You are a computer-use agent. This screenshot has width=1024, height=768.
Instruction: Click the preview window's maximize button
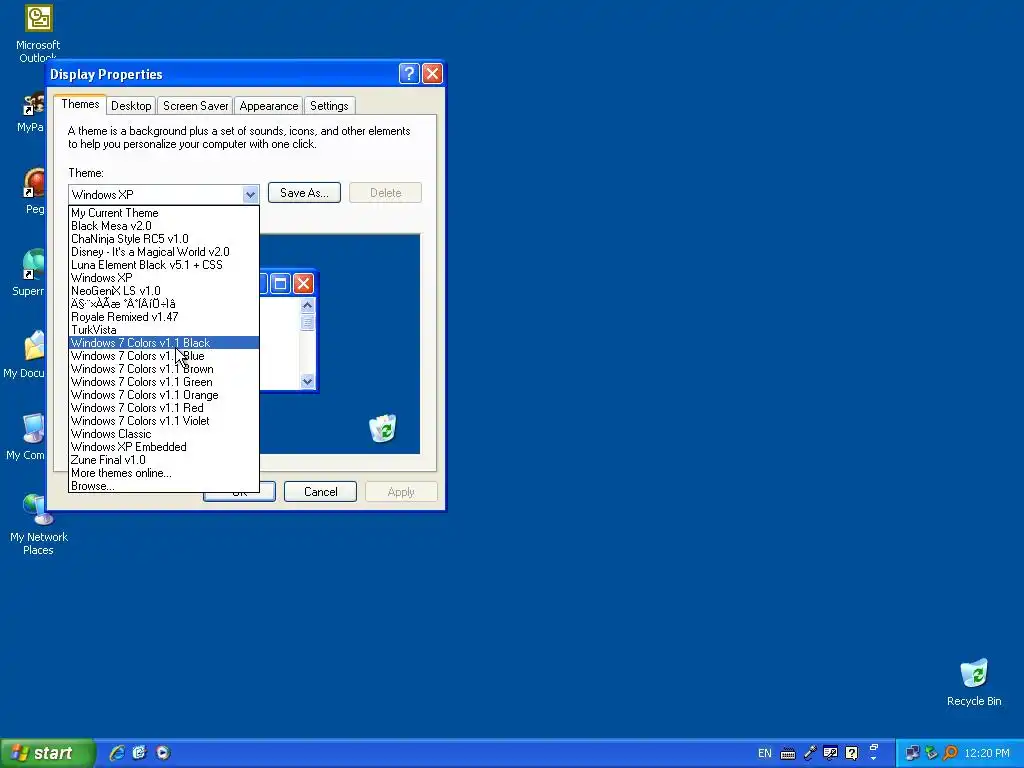[280, 283]
